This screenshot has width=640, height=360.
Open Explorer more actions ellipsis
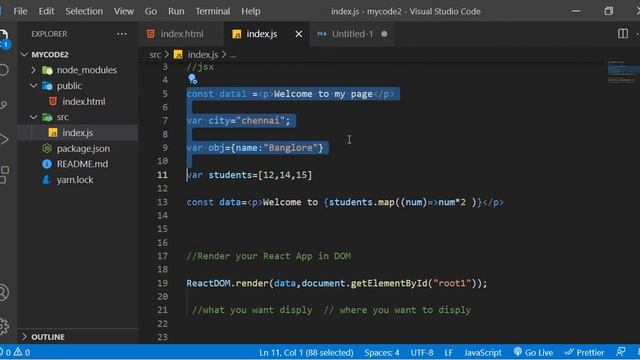pos(122,34)
